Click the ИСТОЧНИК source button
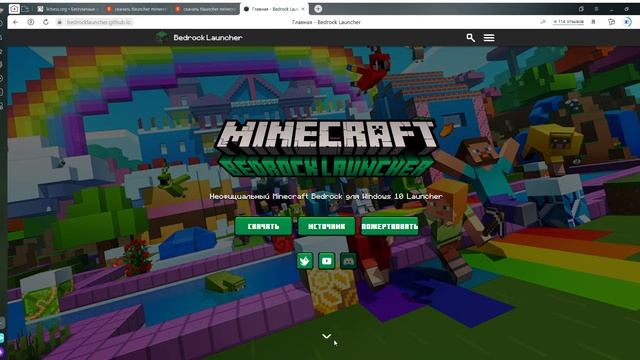Image resolution: width=640 pixels, height=360 pixels. point(327,226)
